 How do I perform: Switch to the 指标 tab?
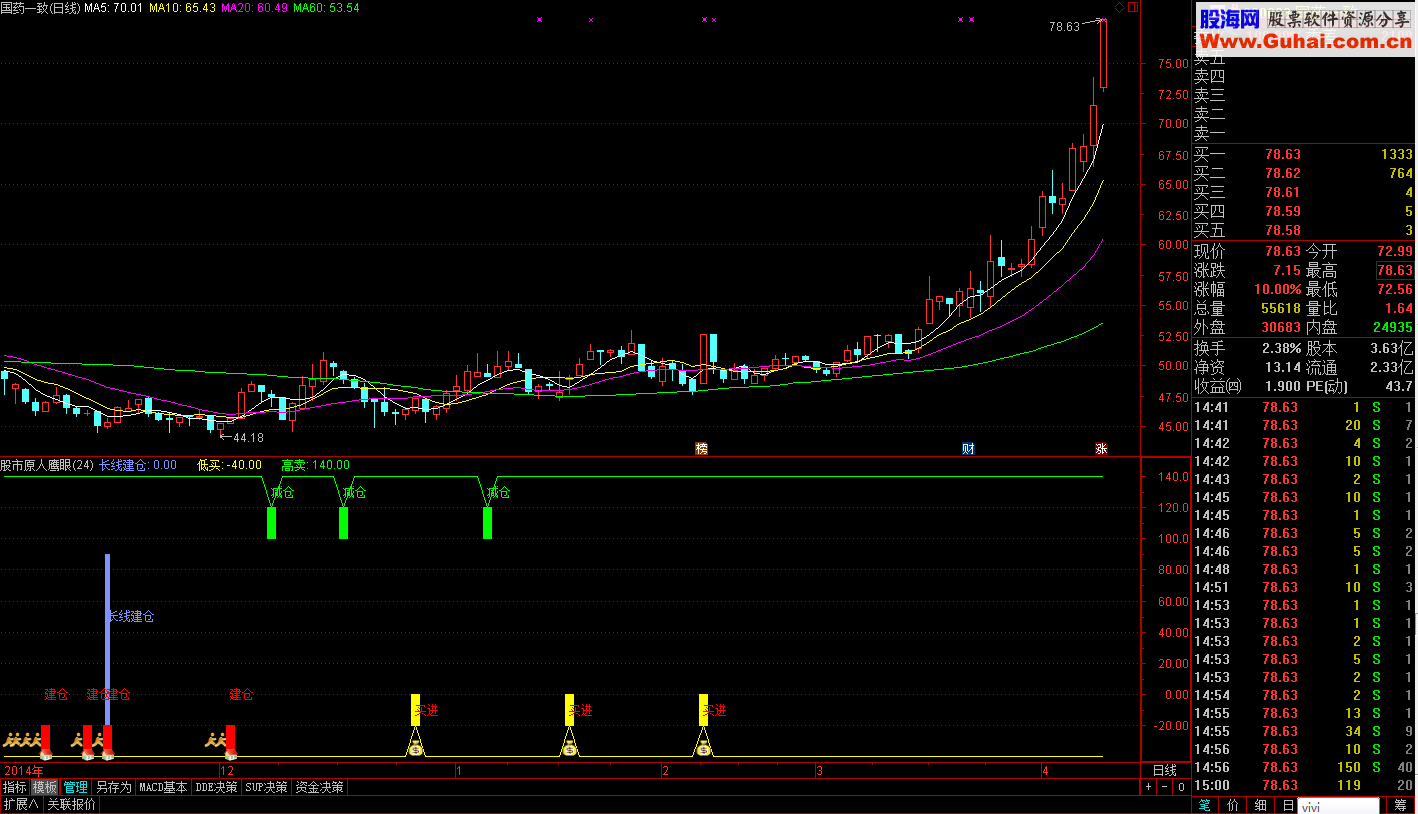point(15,788)
